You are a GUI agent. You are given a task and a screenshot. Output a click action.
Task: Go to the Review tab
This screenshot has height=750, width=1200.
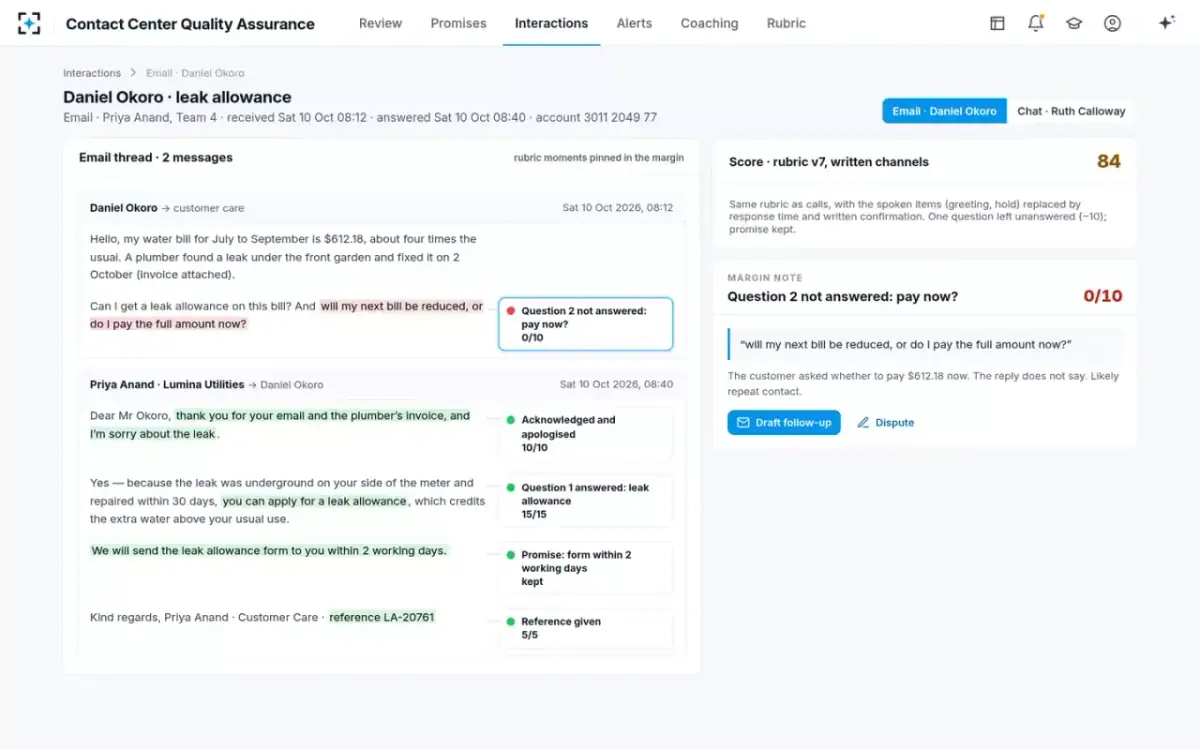click(x=380, y=23)
